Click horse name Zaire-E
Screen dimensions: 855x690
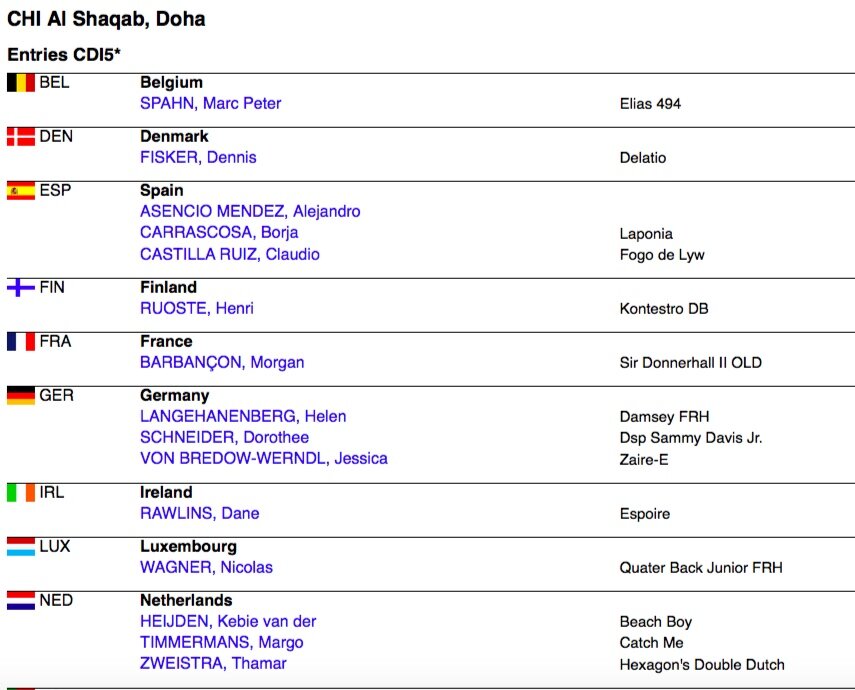pos(643,460)
